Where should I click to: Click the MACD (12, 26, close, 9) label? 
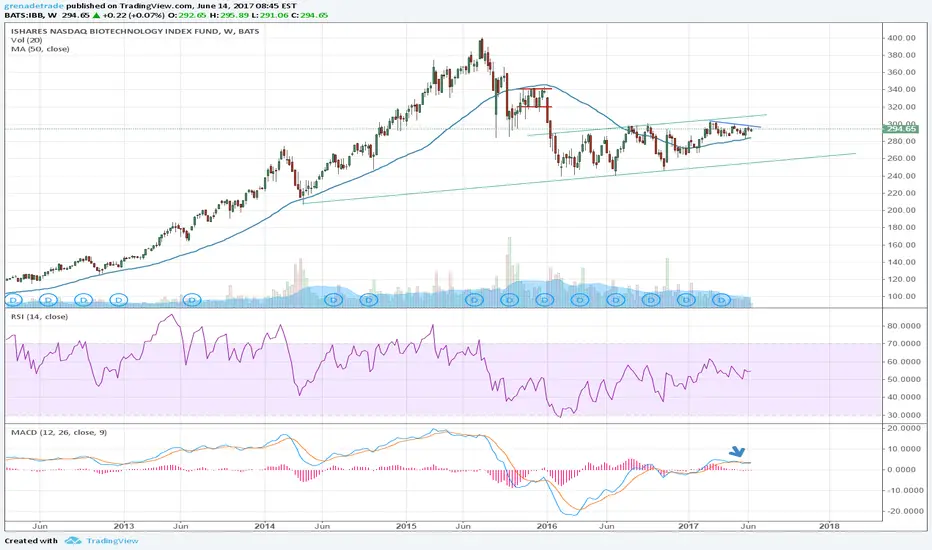(59, 432)
